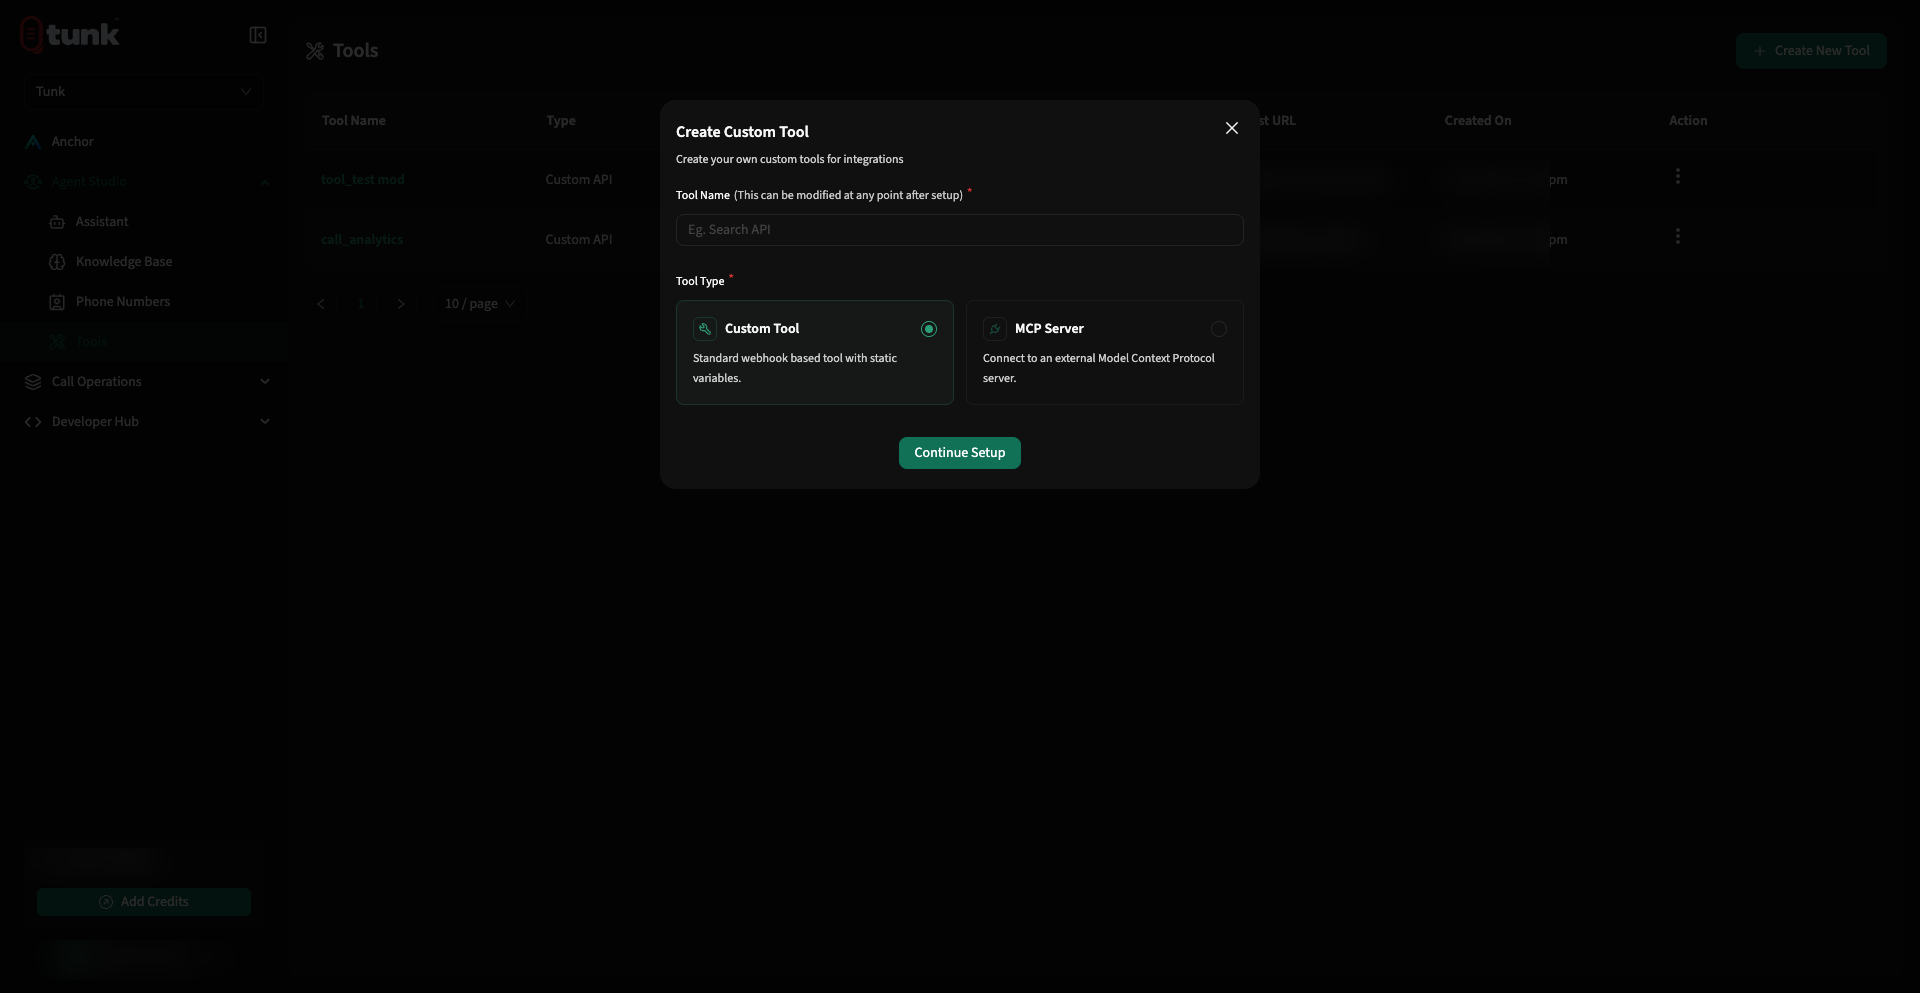Click the Type column header

[561, 121]
